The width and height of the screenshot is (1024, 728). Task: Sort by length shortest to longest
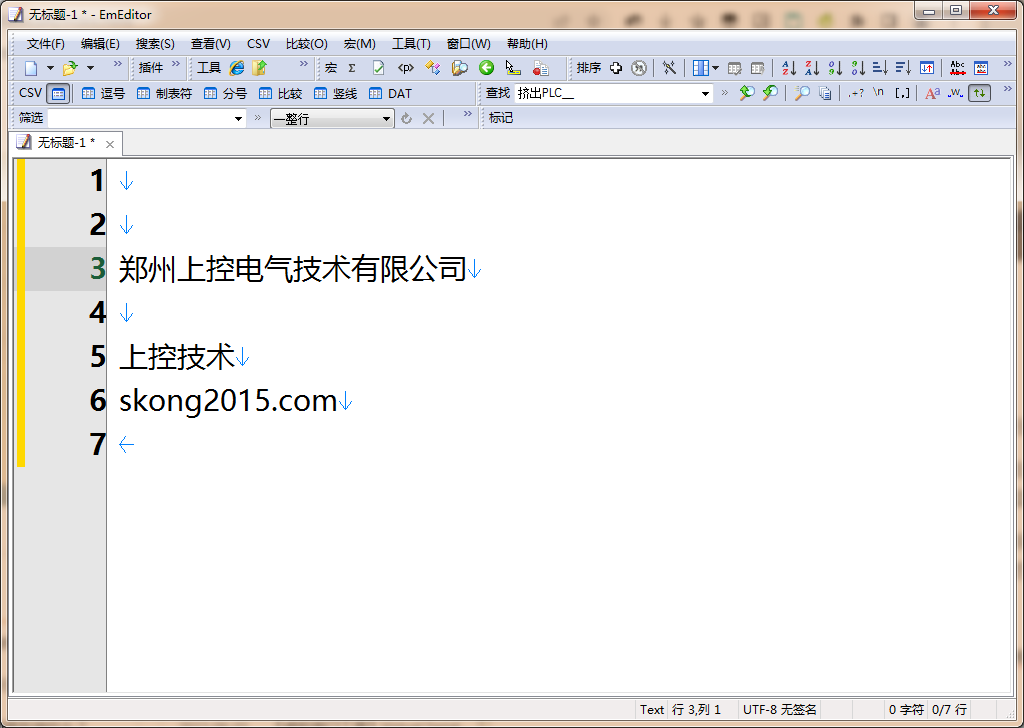880,68
